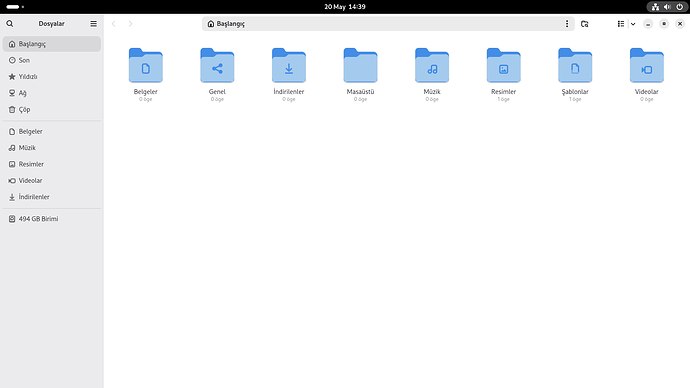This screenshot has height=388, width=690.
Task: Select the Masaüstü folder icon
Action: coord(360,65)
